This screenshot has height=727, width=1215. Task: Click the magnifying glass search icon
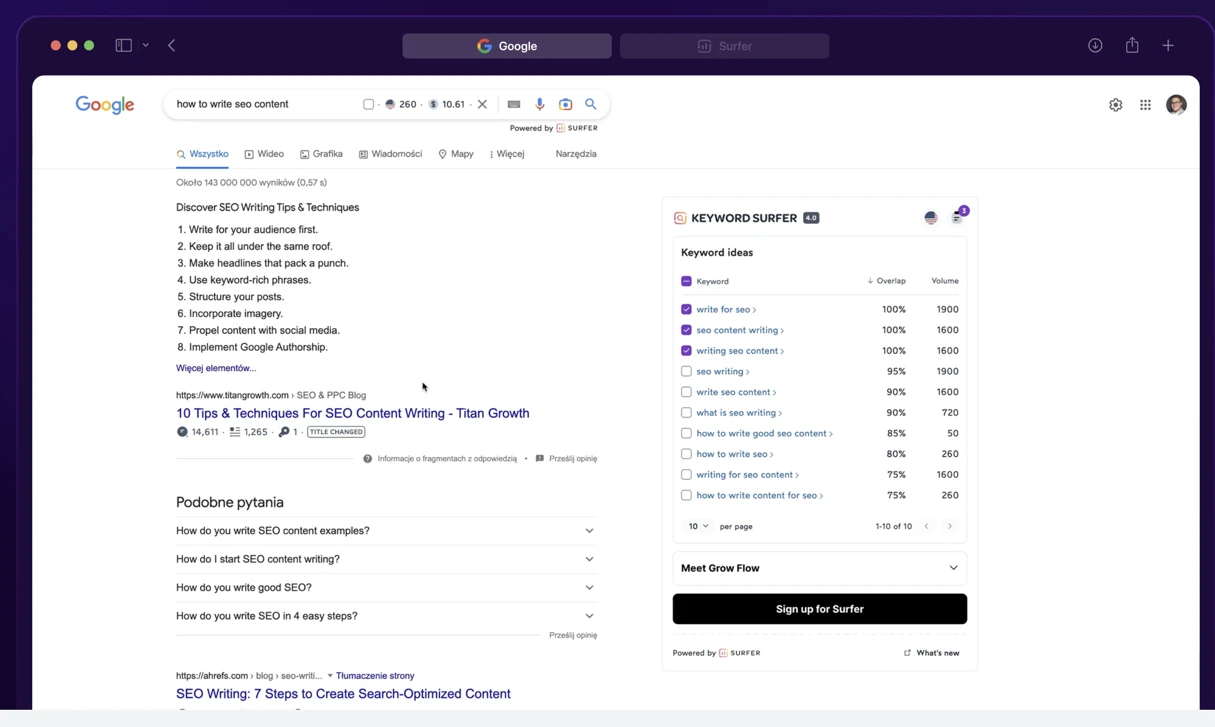tap(591, 104)
